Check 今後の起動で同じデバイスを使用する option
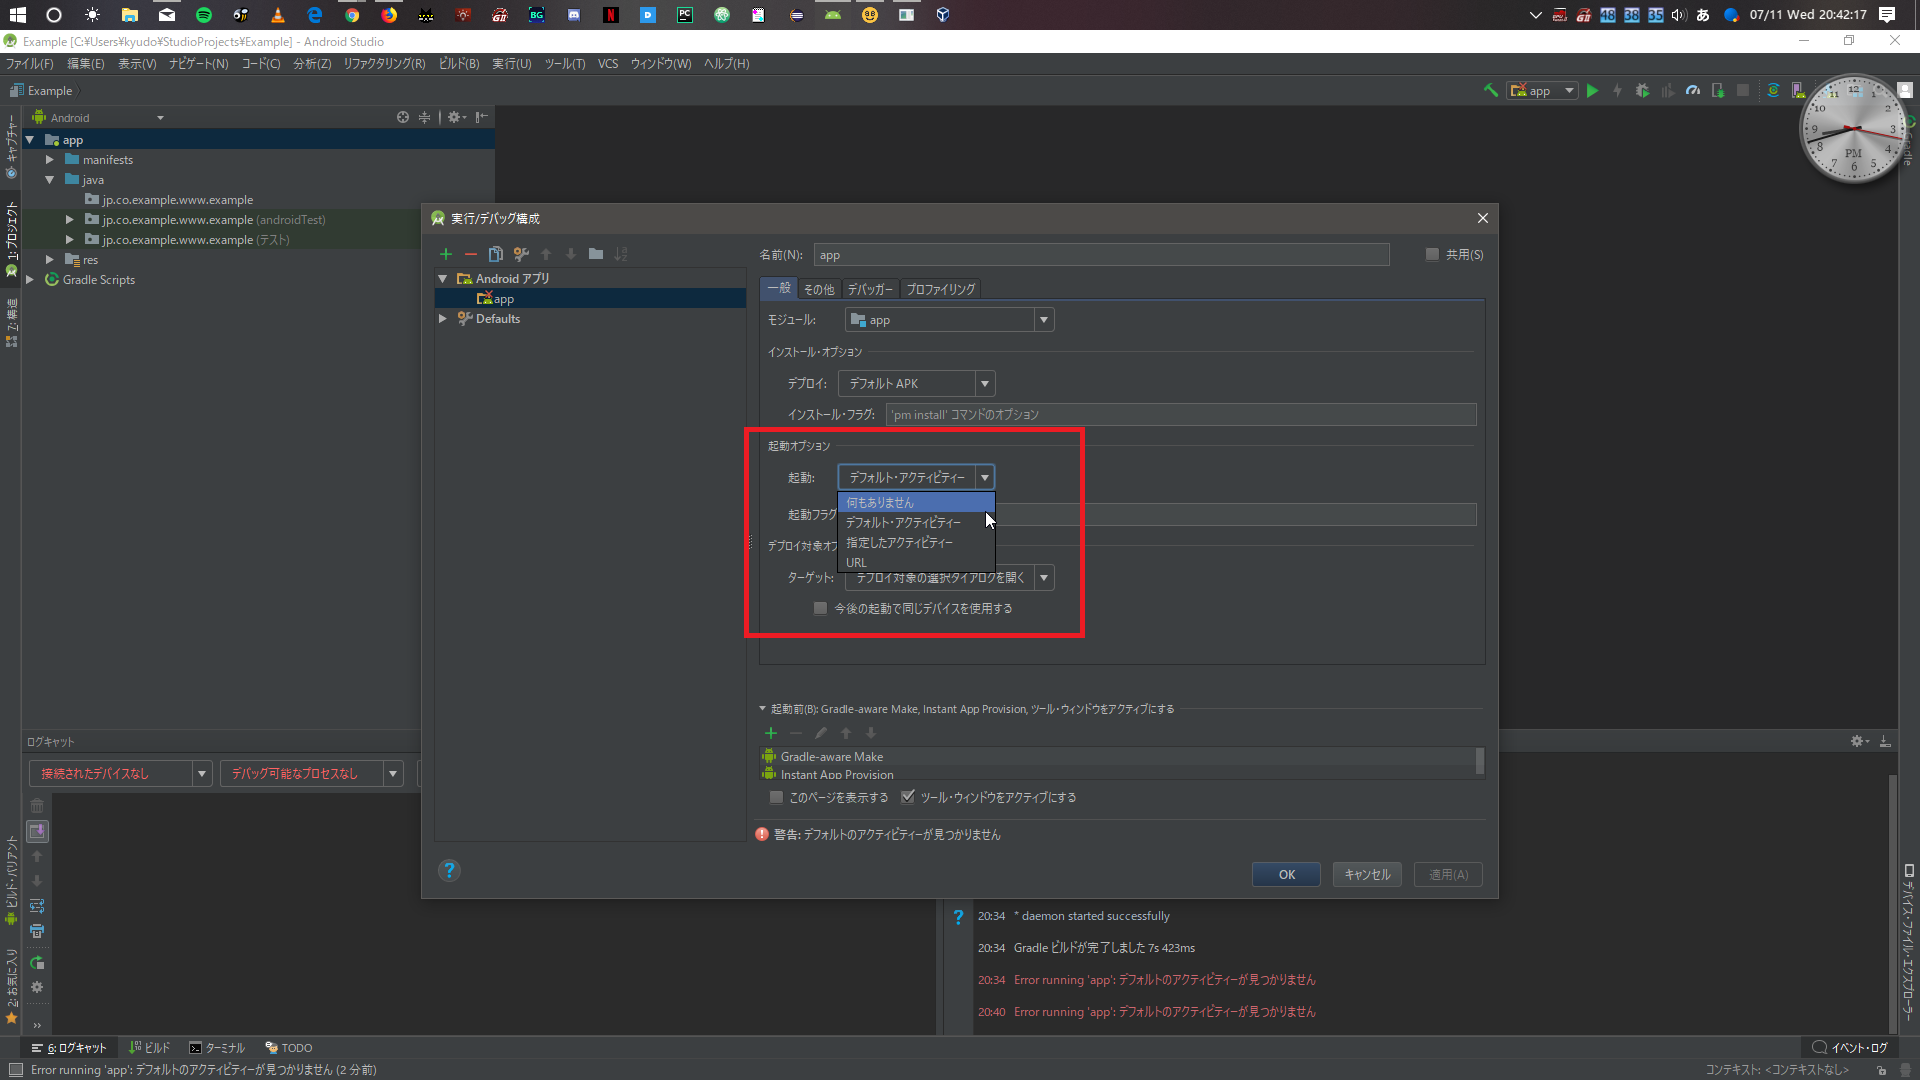1920x1080 pixels. tap(820, 608)
